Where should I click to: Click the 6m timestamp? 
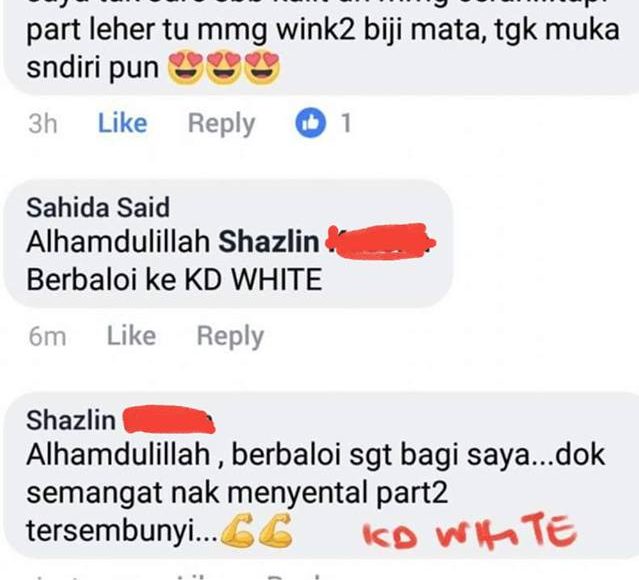coord(47,337)
